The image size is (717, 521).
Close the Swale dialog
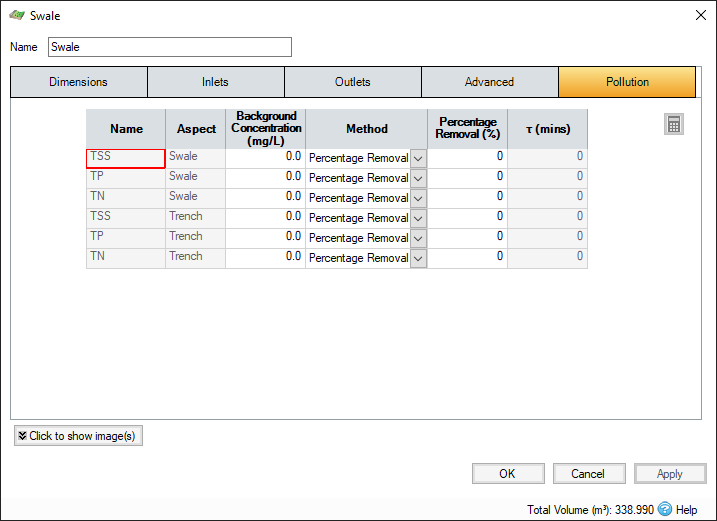click(x=701, y=15)
